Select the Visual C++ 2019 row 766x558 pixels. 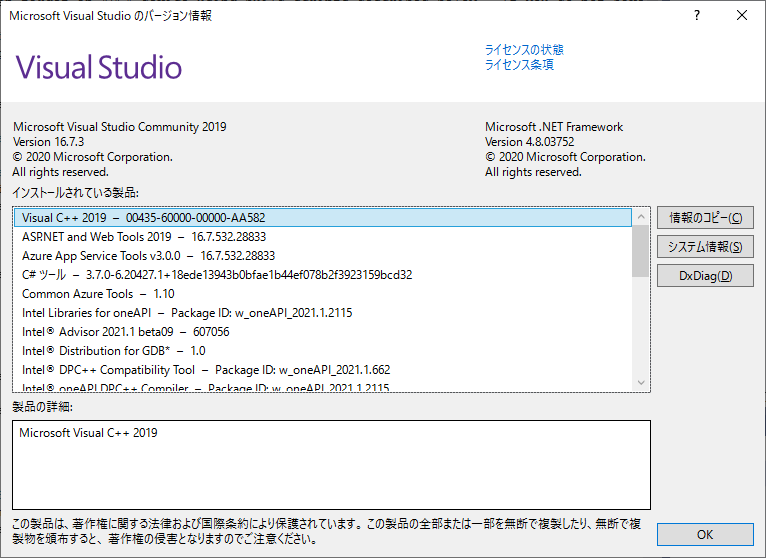(323, 217)
